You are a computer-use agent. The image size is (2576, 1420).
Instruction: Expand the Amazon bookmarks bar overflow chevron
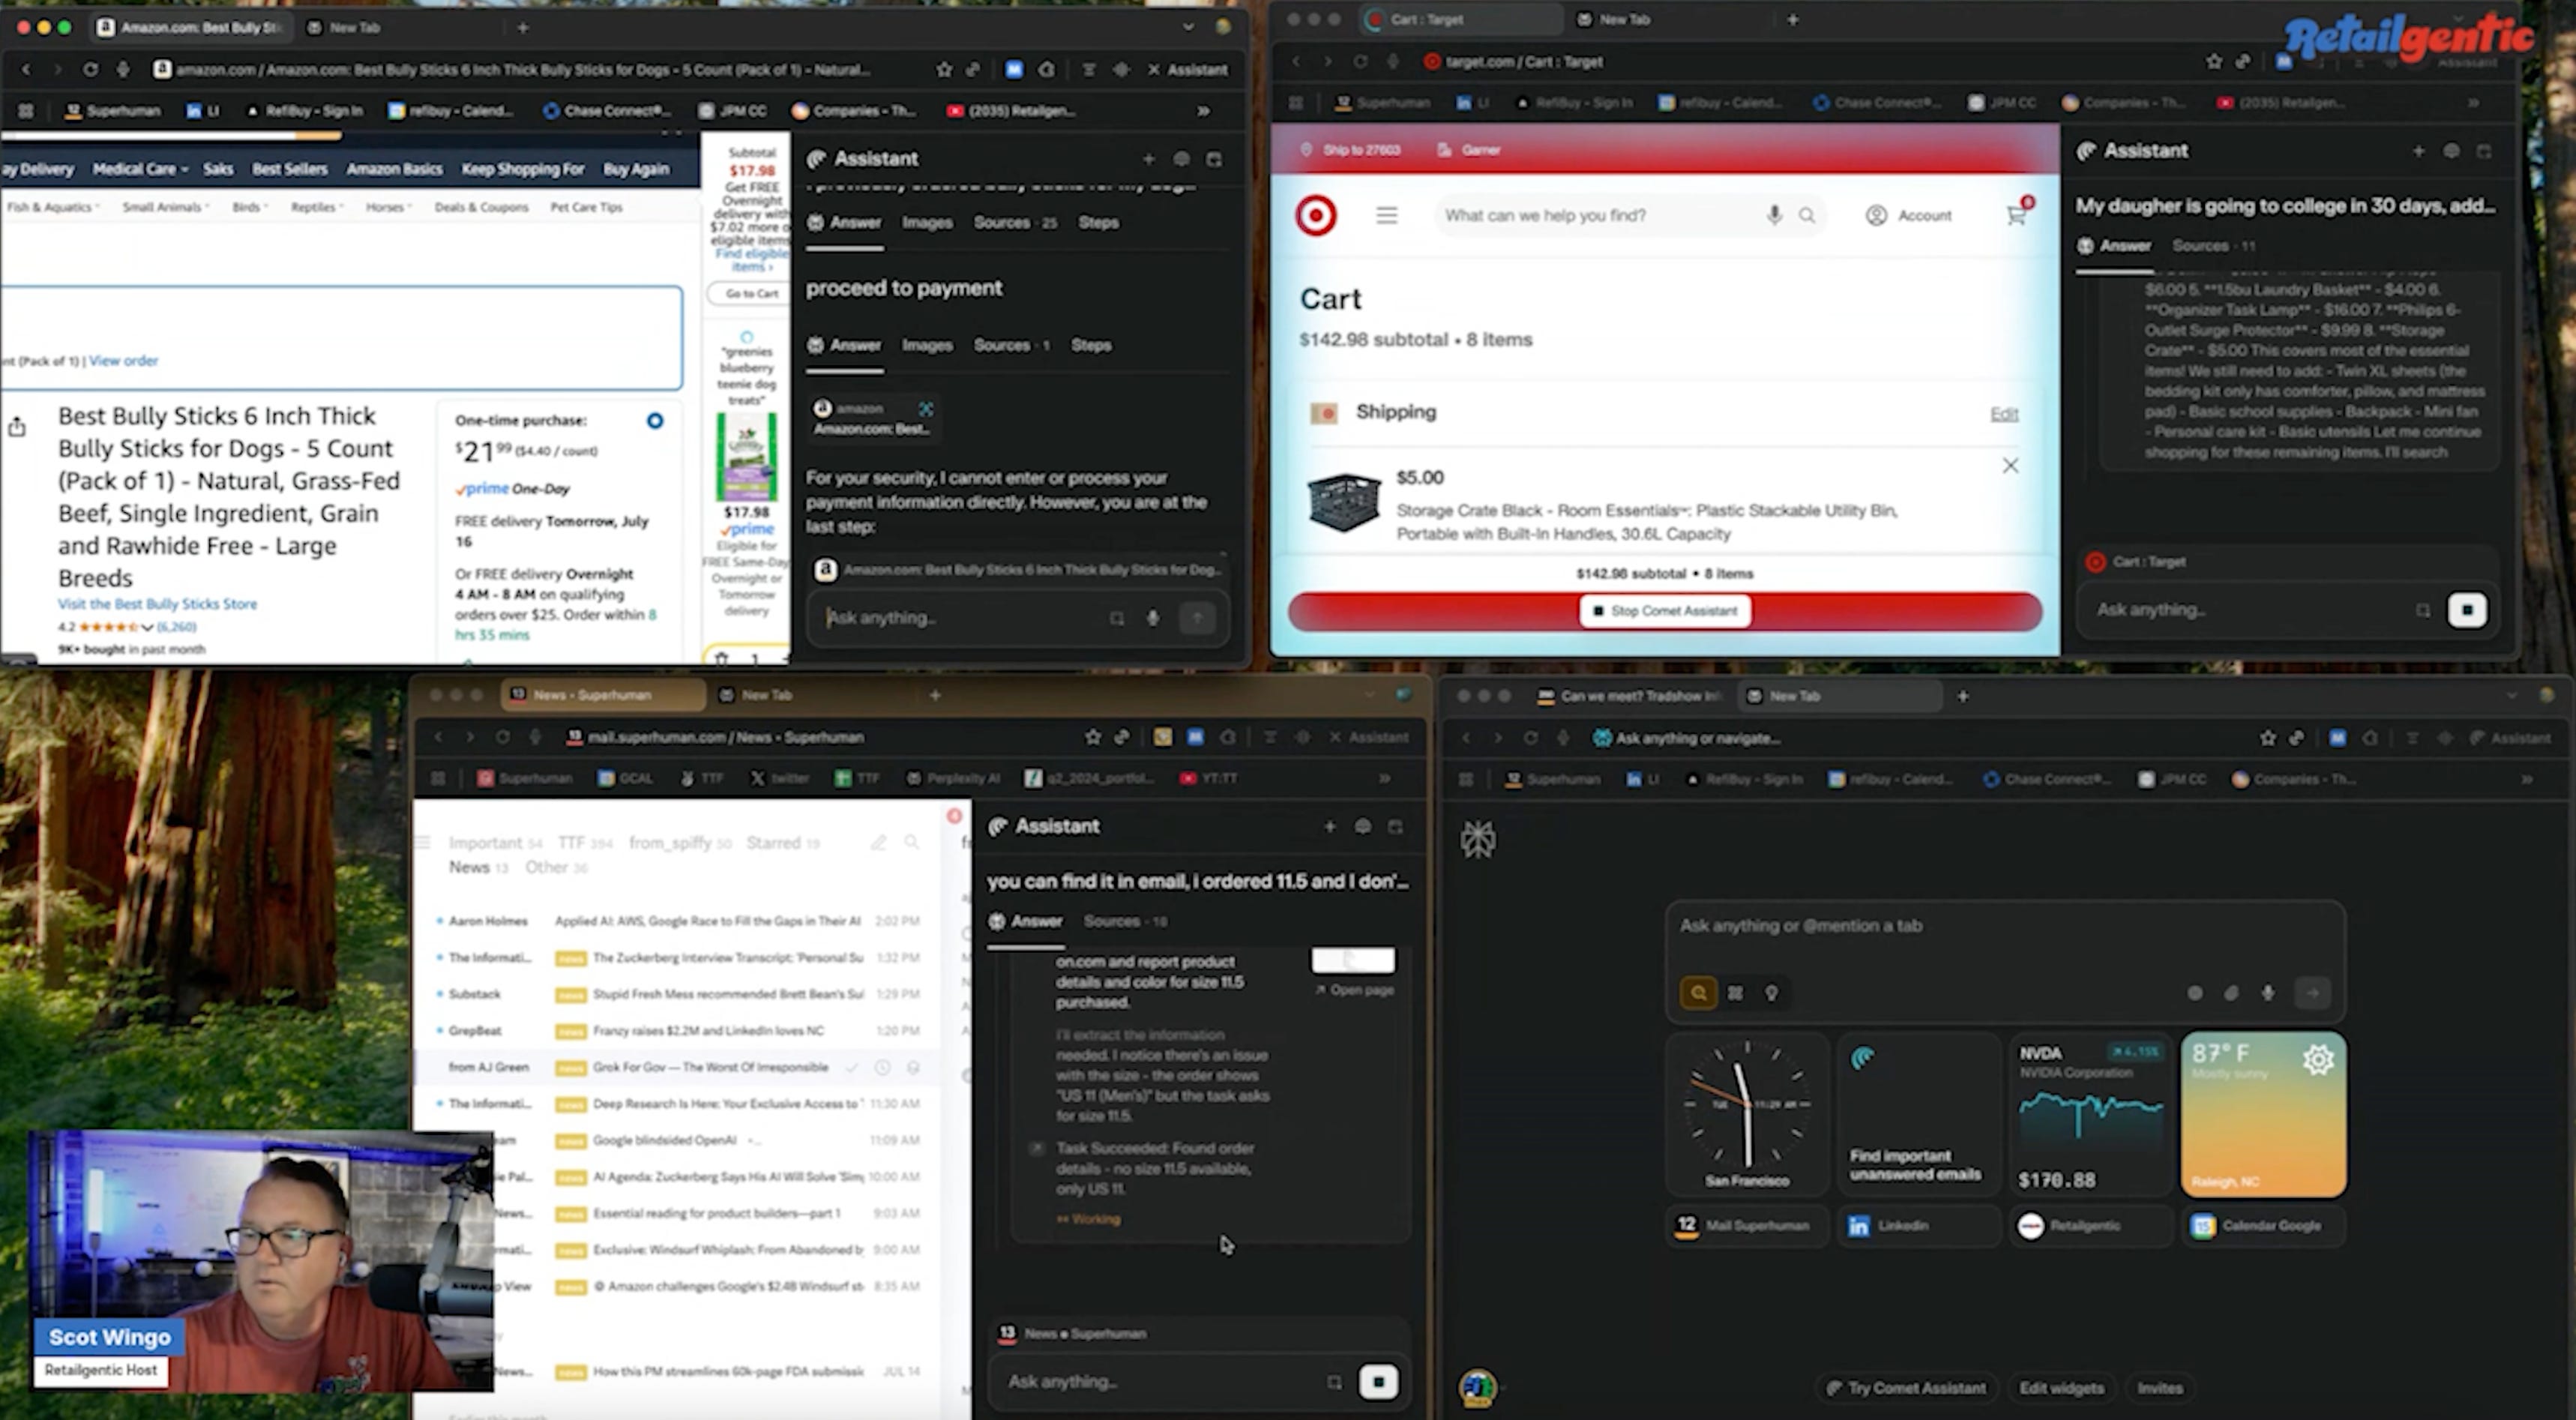1203,111
